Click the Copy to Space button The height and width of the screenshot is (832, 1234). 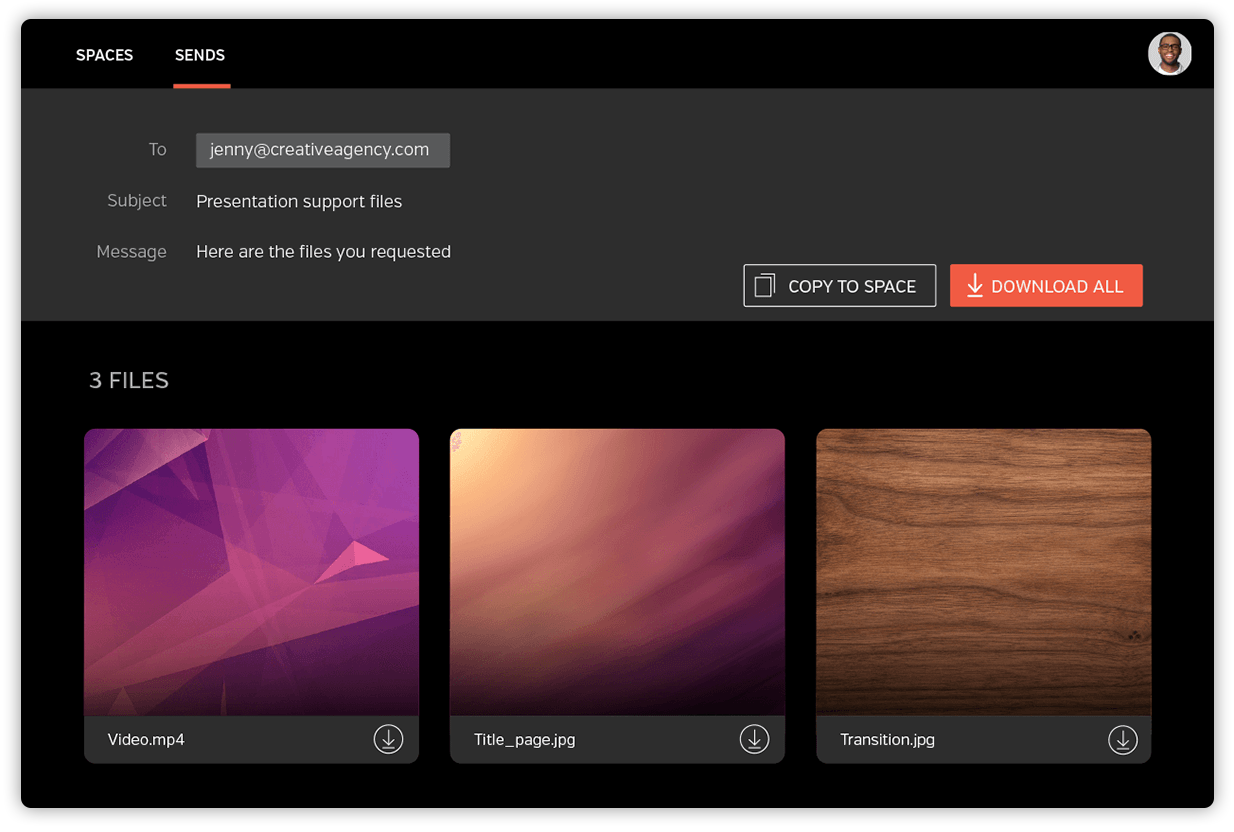coord(839,285)
